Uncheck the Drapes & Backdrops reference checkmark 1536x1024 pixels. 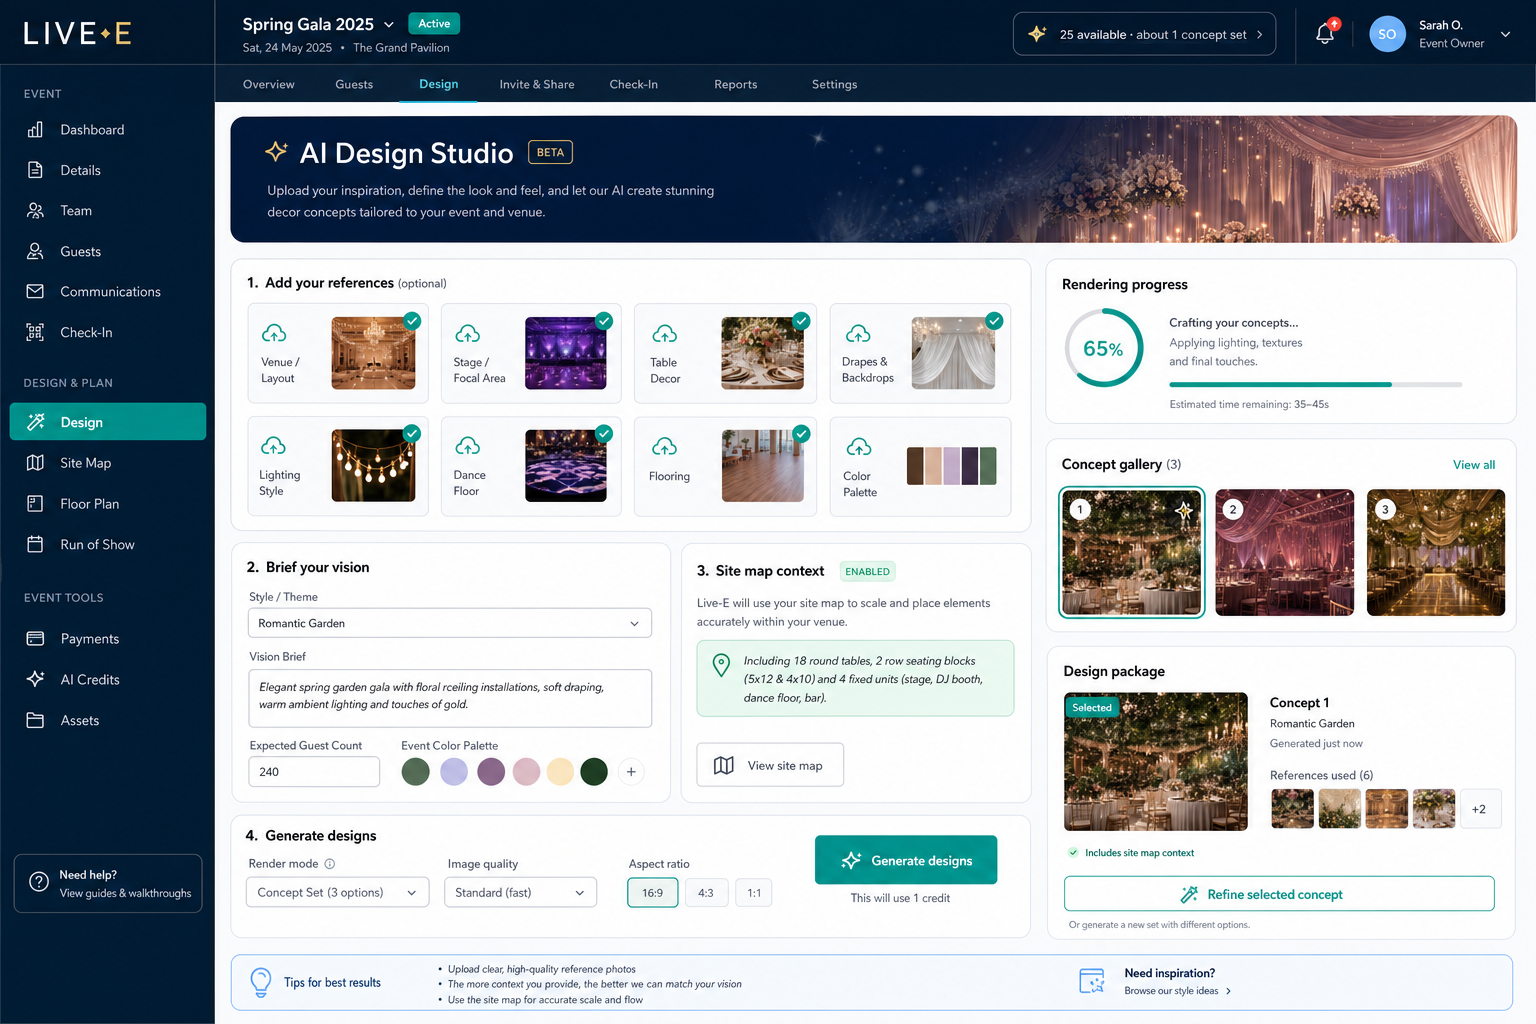[994, 321]
